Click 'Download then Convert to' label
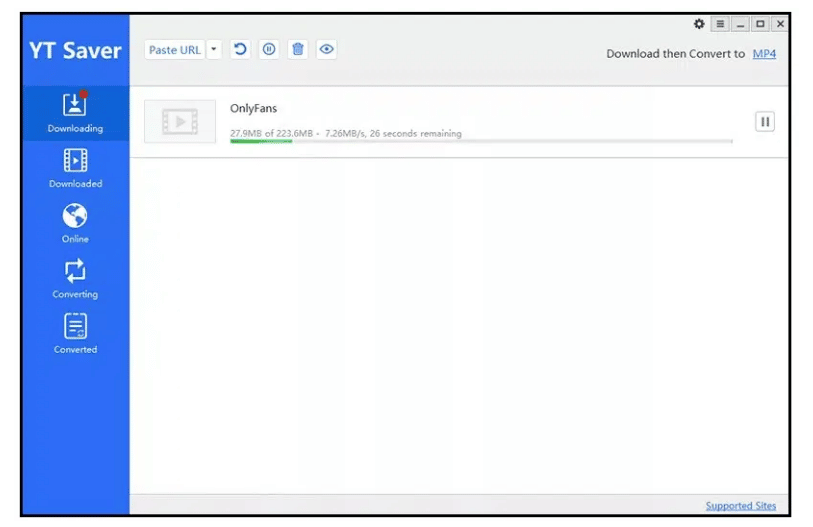 point(676,53)
